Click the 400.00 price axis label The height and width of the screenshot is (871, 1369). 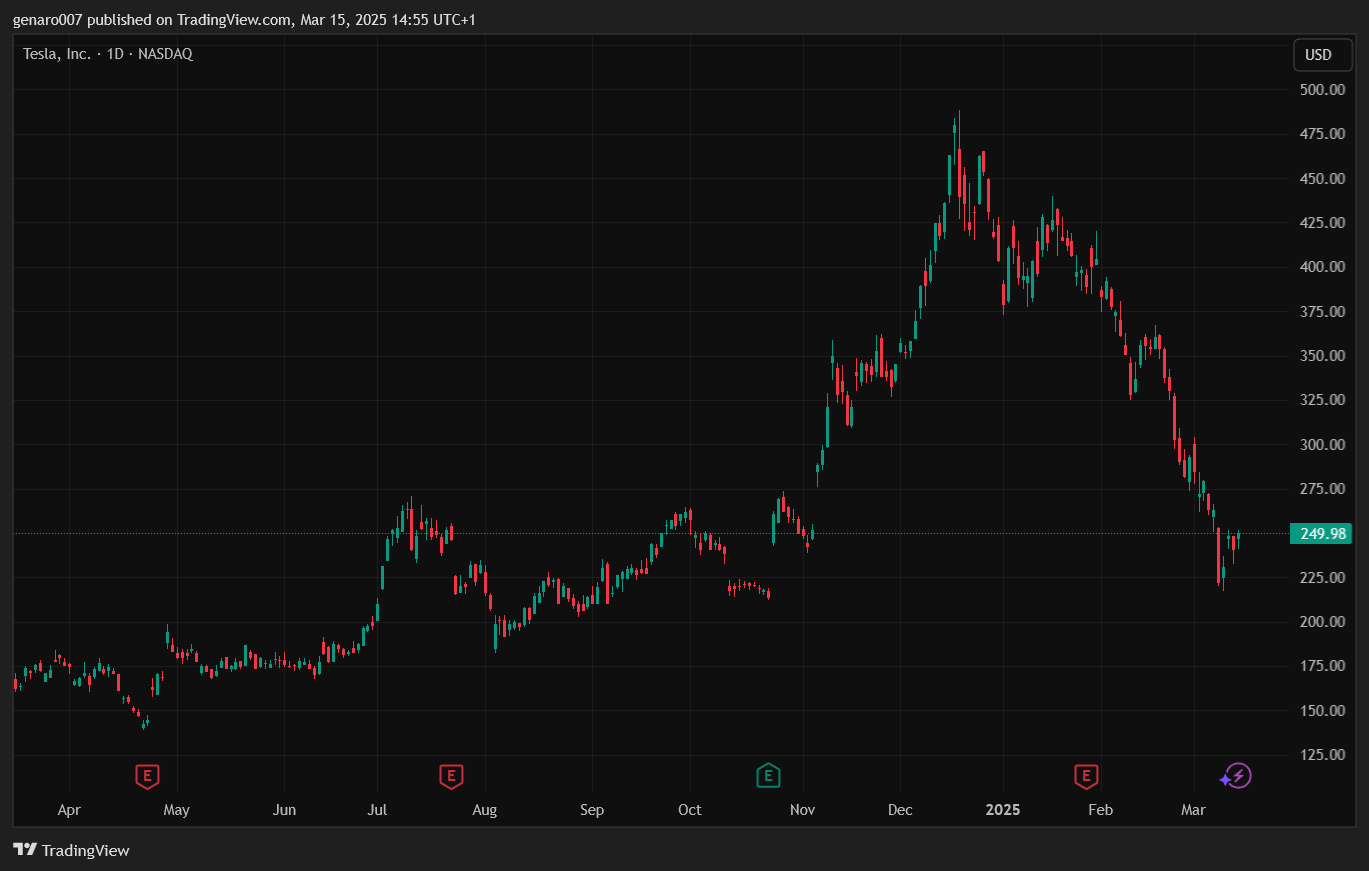click(x=1321, y=267)
